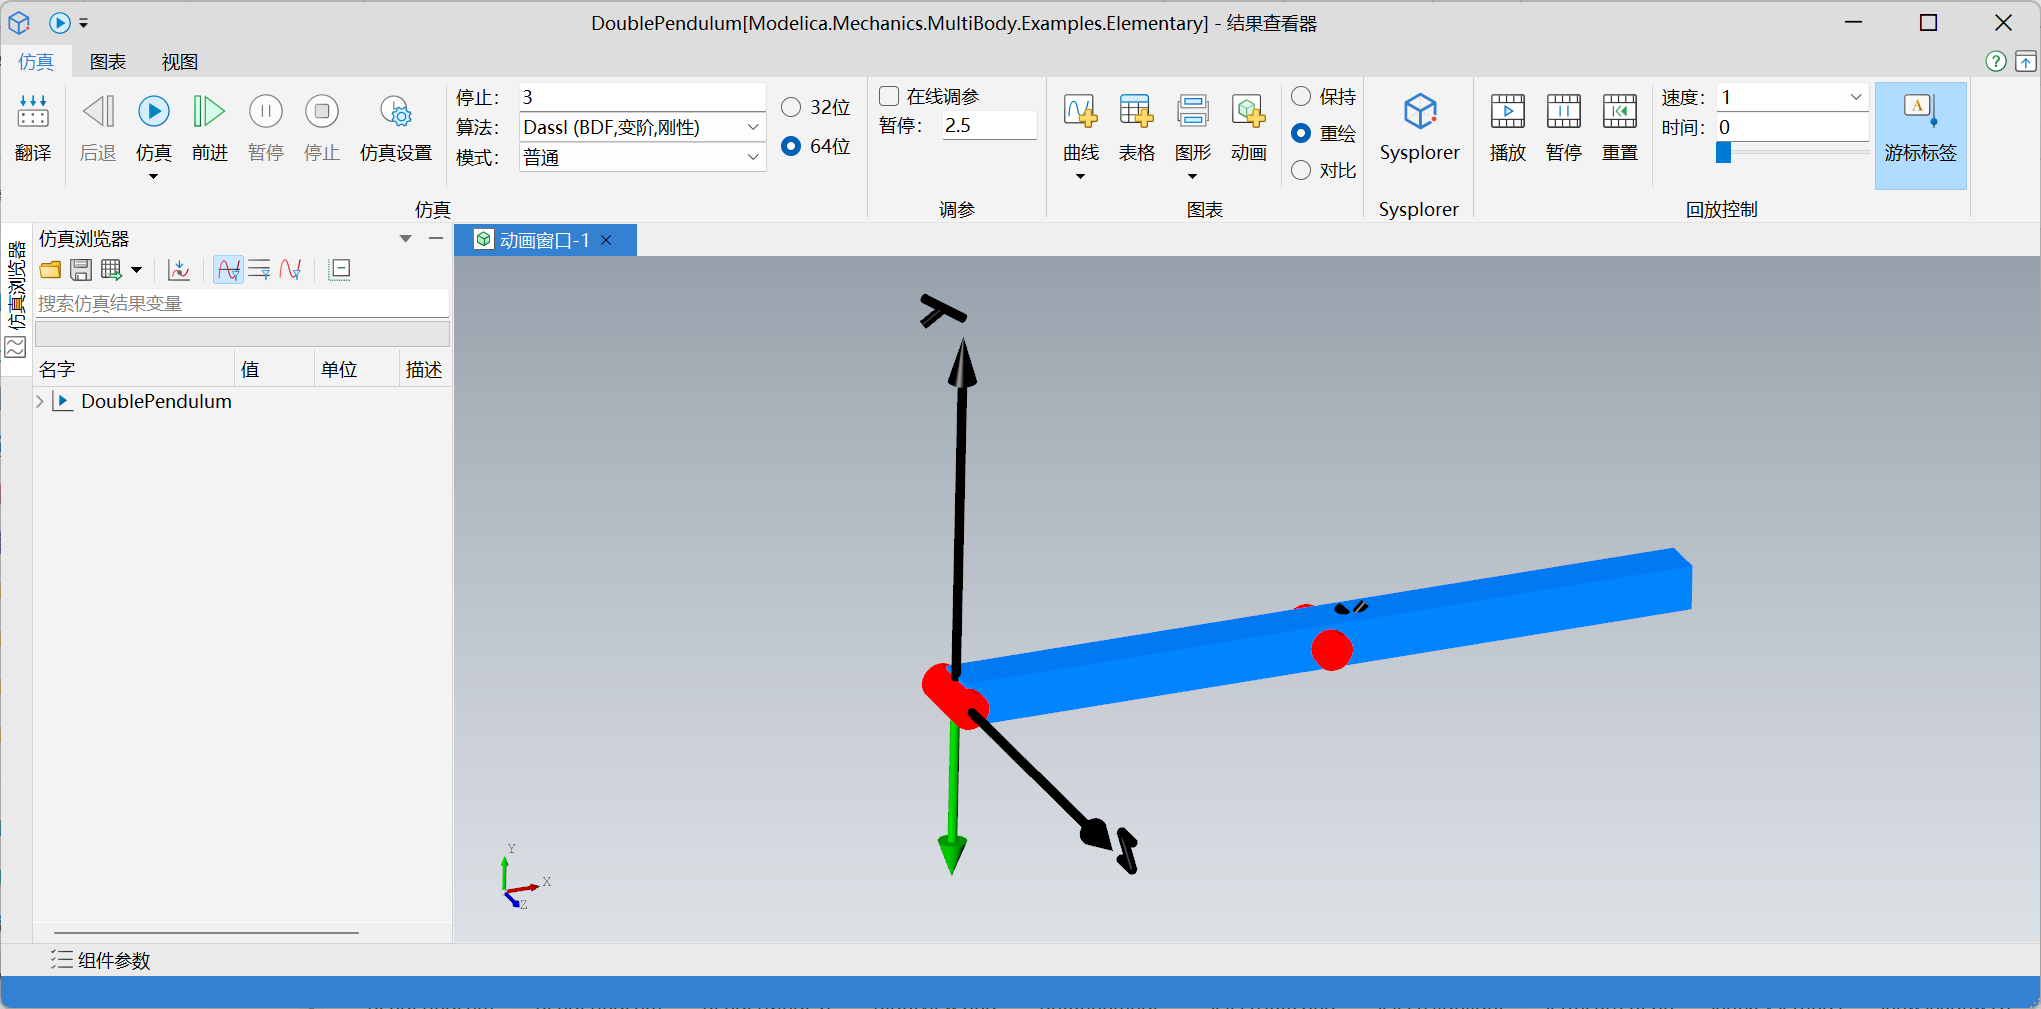Switch to the 图表 ribbon tab

click(108, 62)
